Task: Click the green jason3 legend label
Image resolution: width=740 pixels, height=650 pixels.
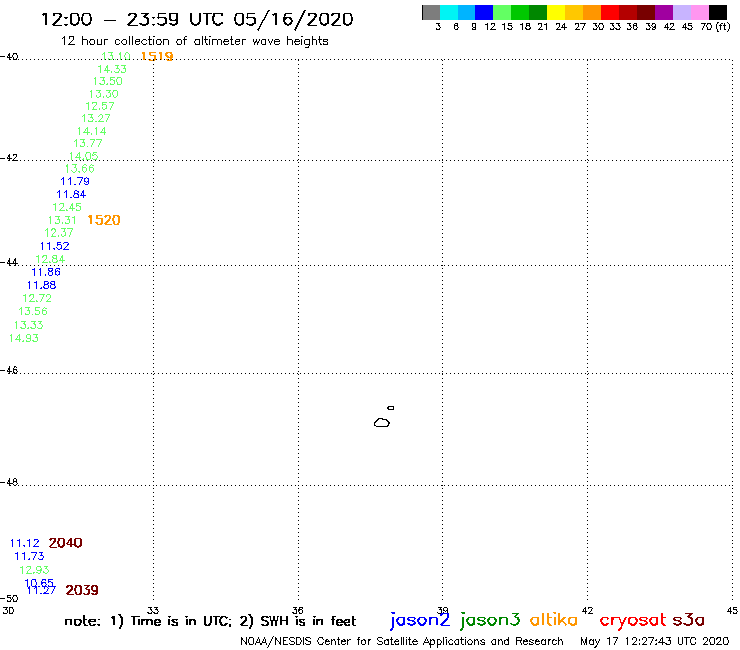Action: click(490, 620)
